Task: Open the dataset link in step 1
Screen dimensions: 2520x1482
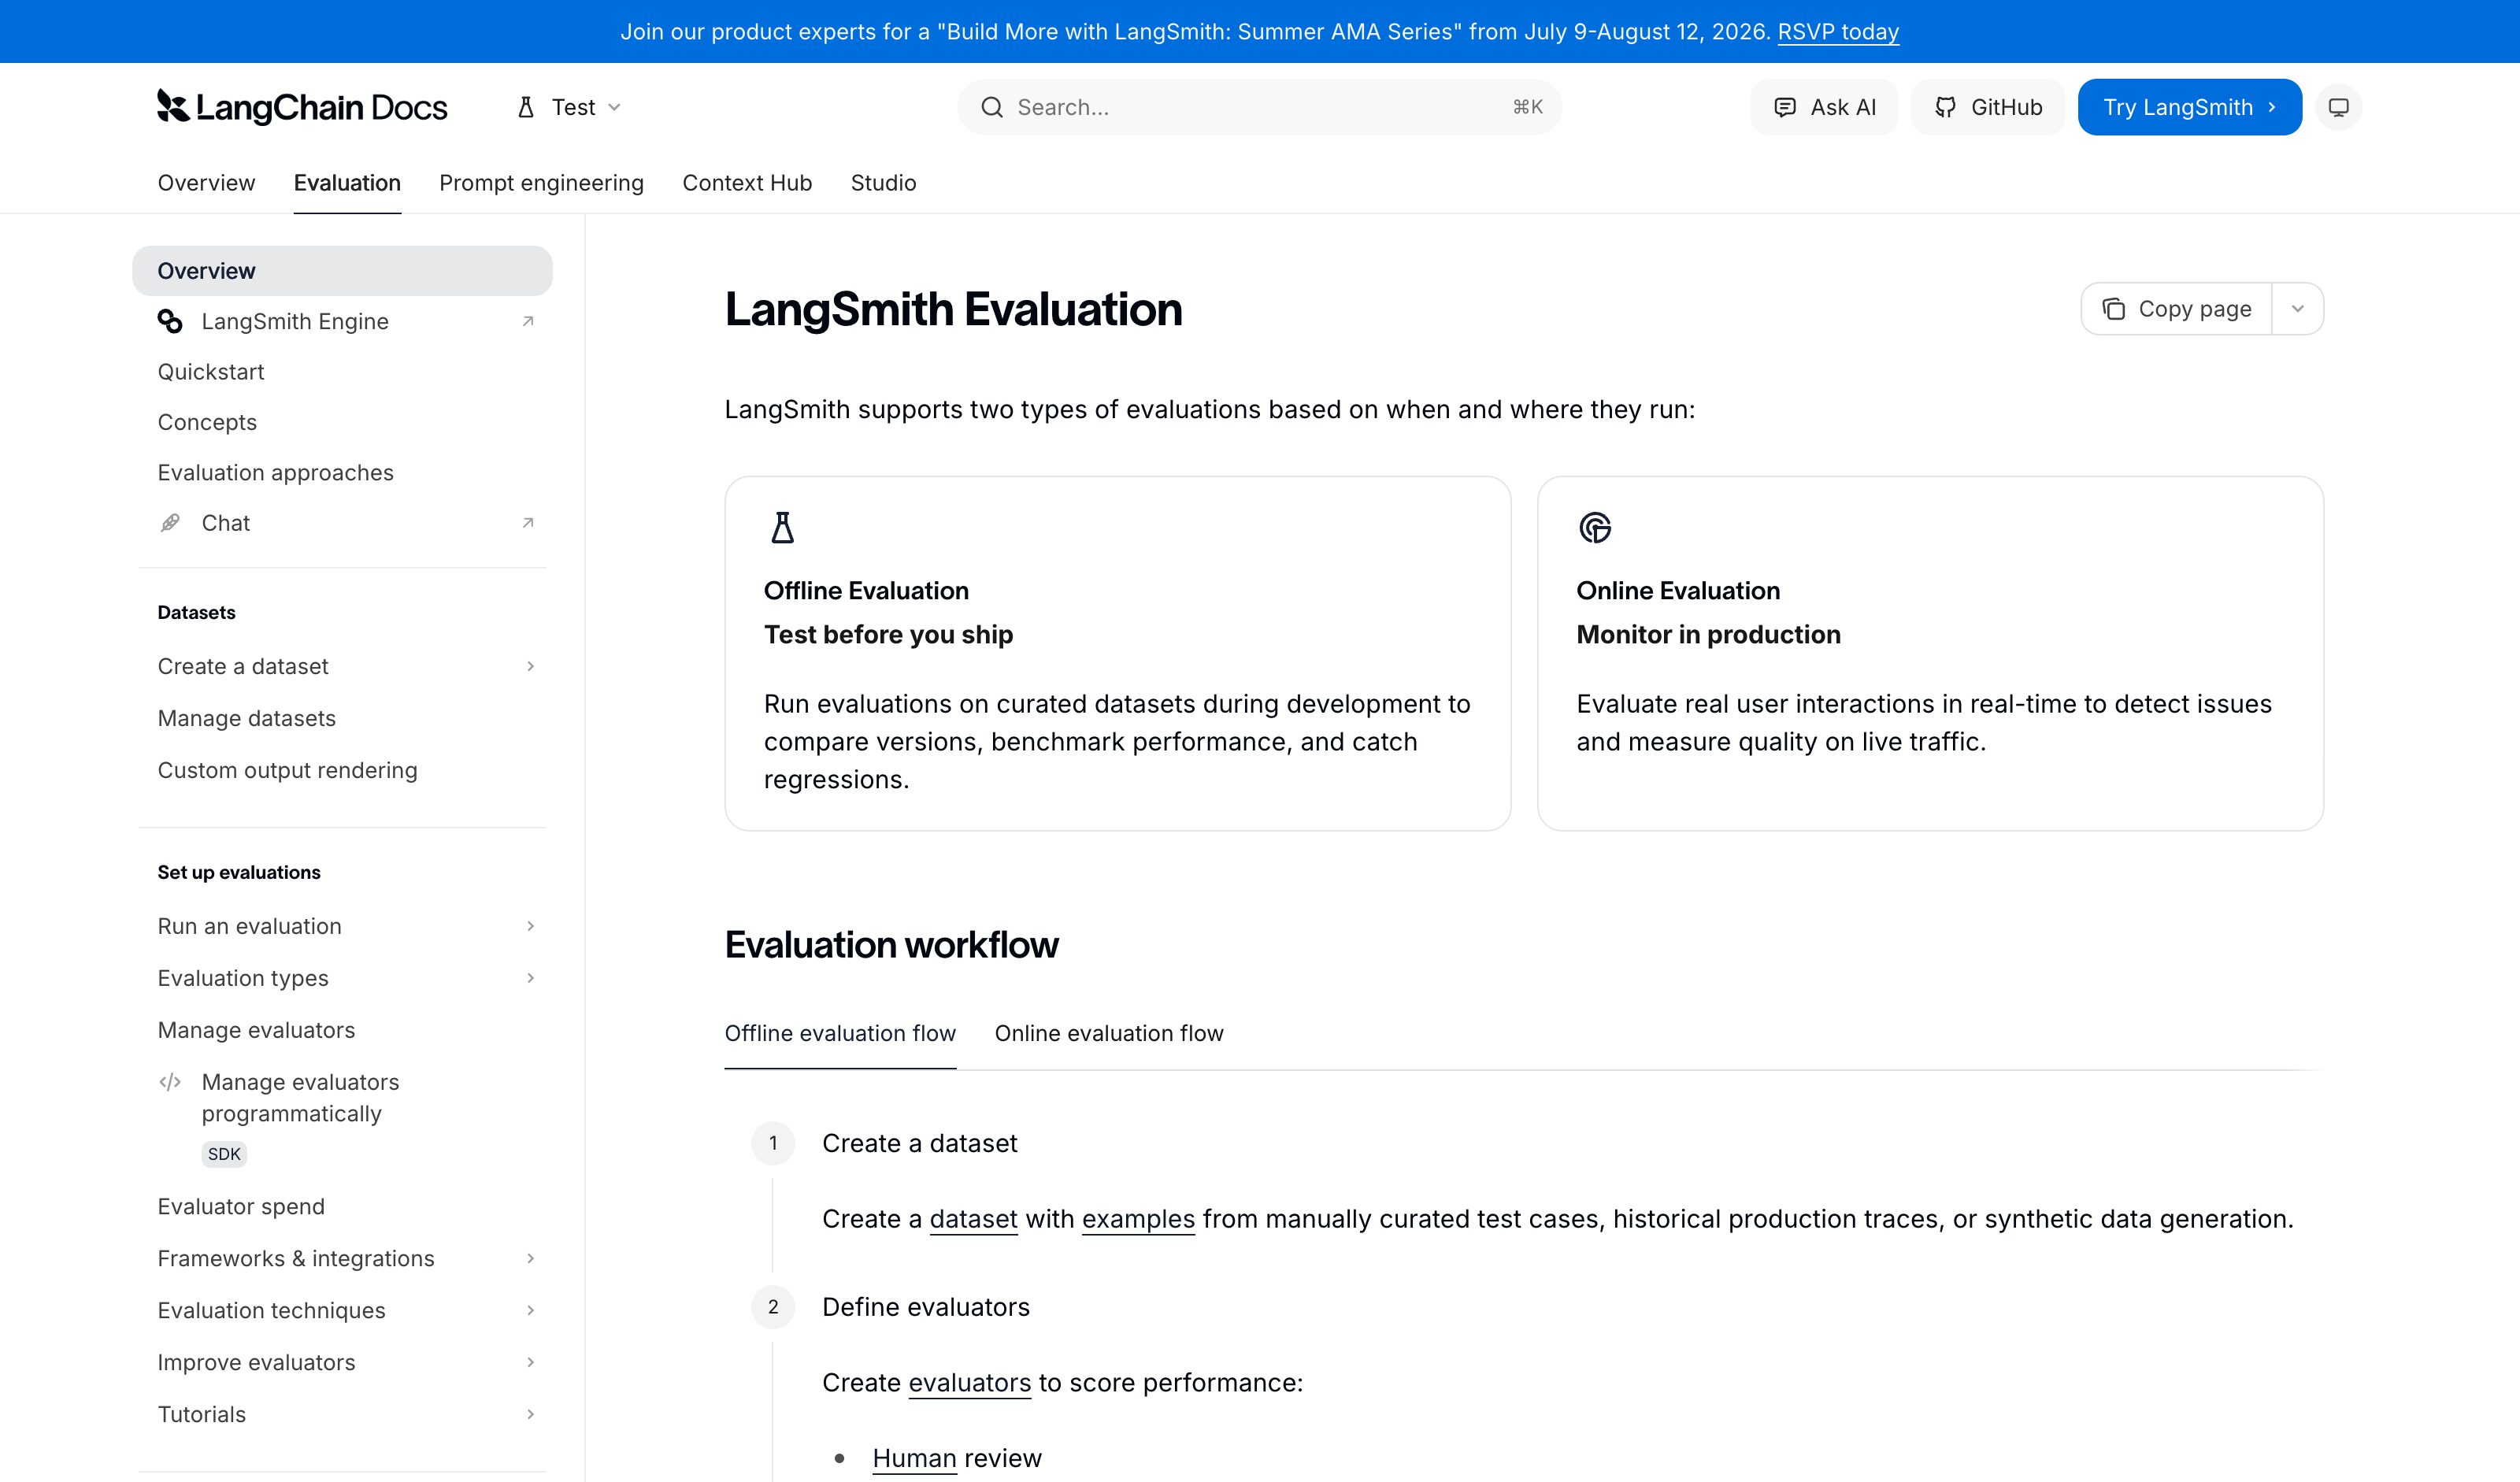Action: coord(973,1219)
